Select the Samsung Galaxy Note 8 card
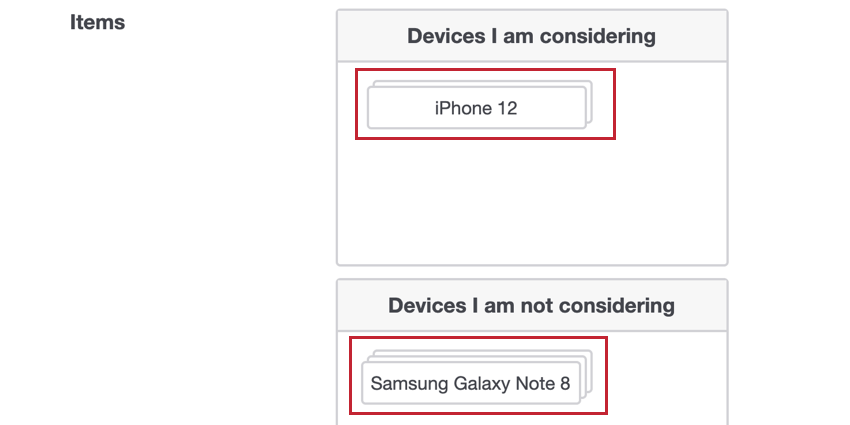This screenshot has height=425, width=850. pyautogui.click(x=471, y=383)
